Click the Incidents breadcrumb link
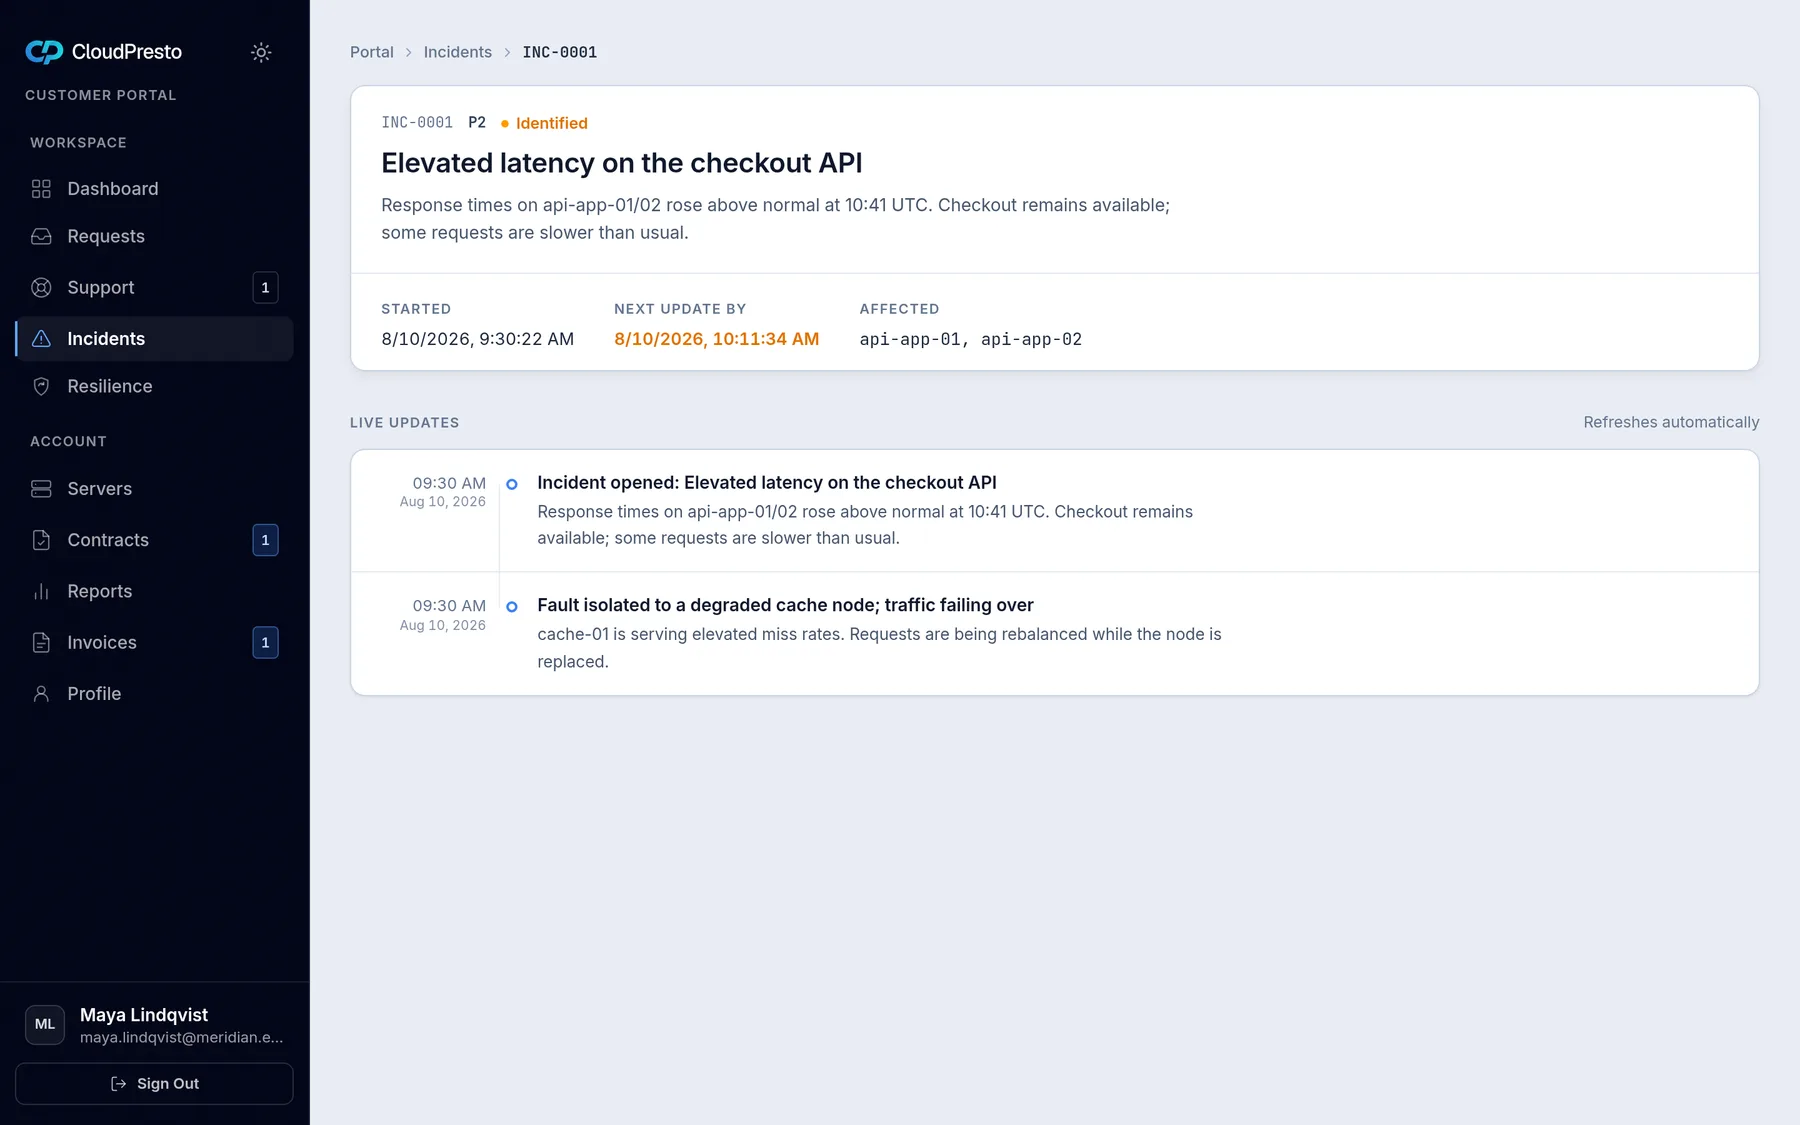The width and height of the screenshot is (1800, 1125). (458, 52)
